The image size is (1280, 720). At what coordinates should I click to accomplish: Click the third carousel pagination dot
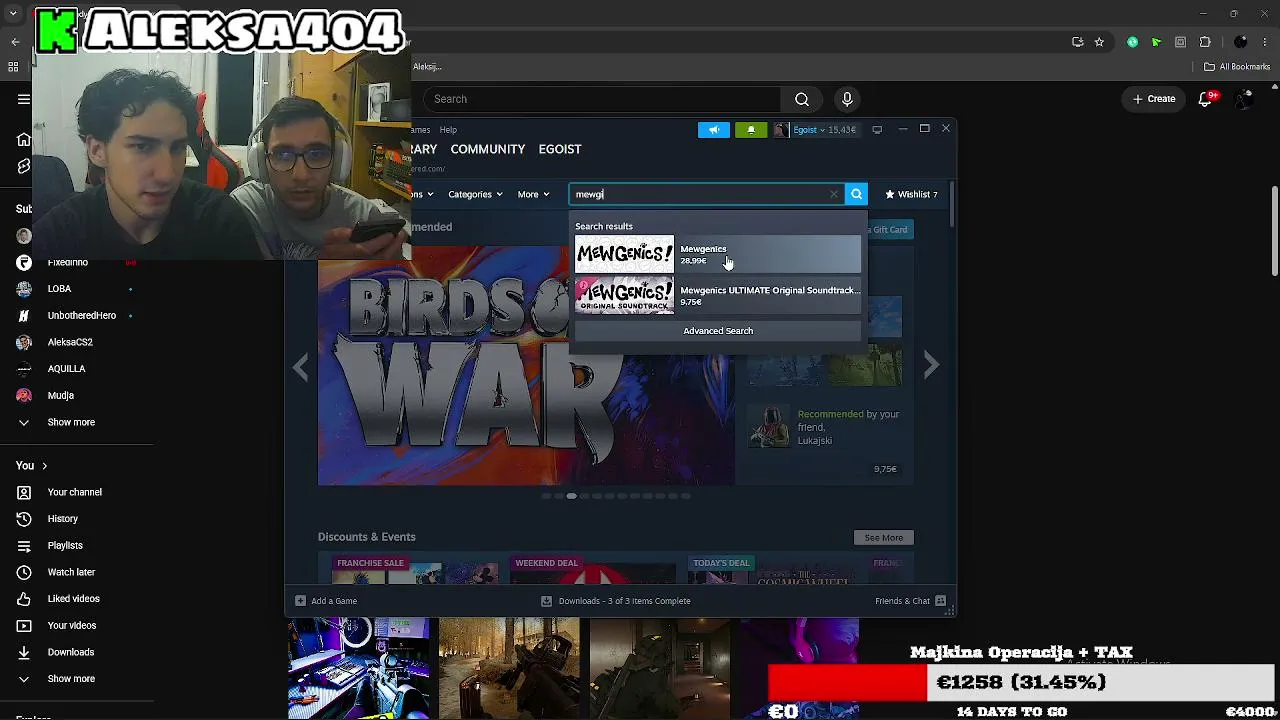571,496
